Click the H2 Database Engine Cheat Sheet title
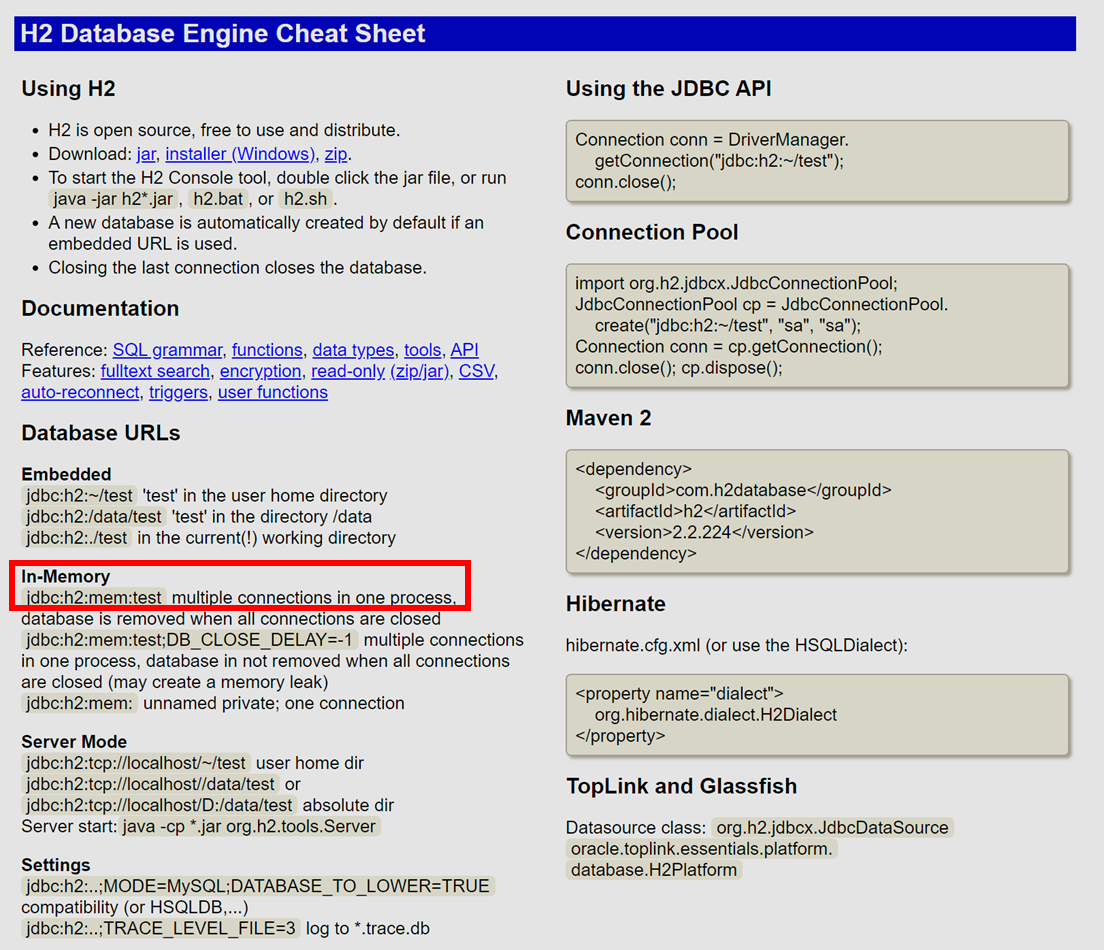 coord(222,33)
